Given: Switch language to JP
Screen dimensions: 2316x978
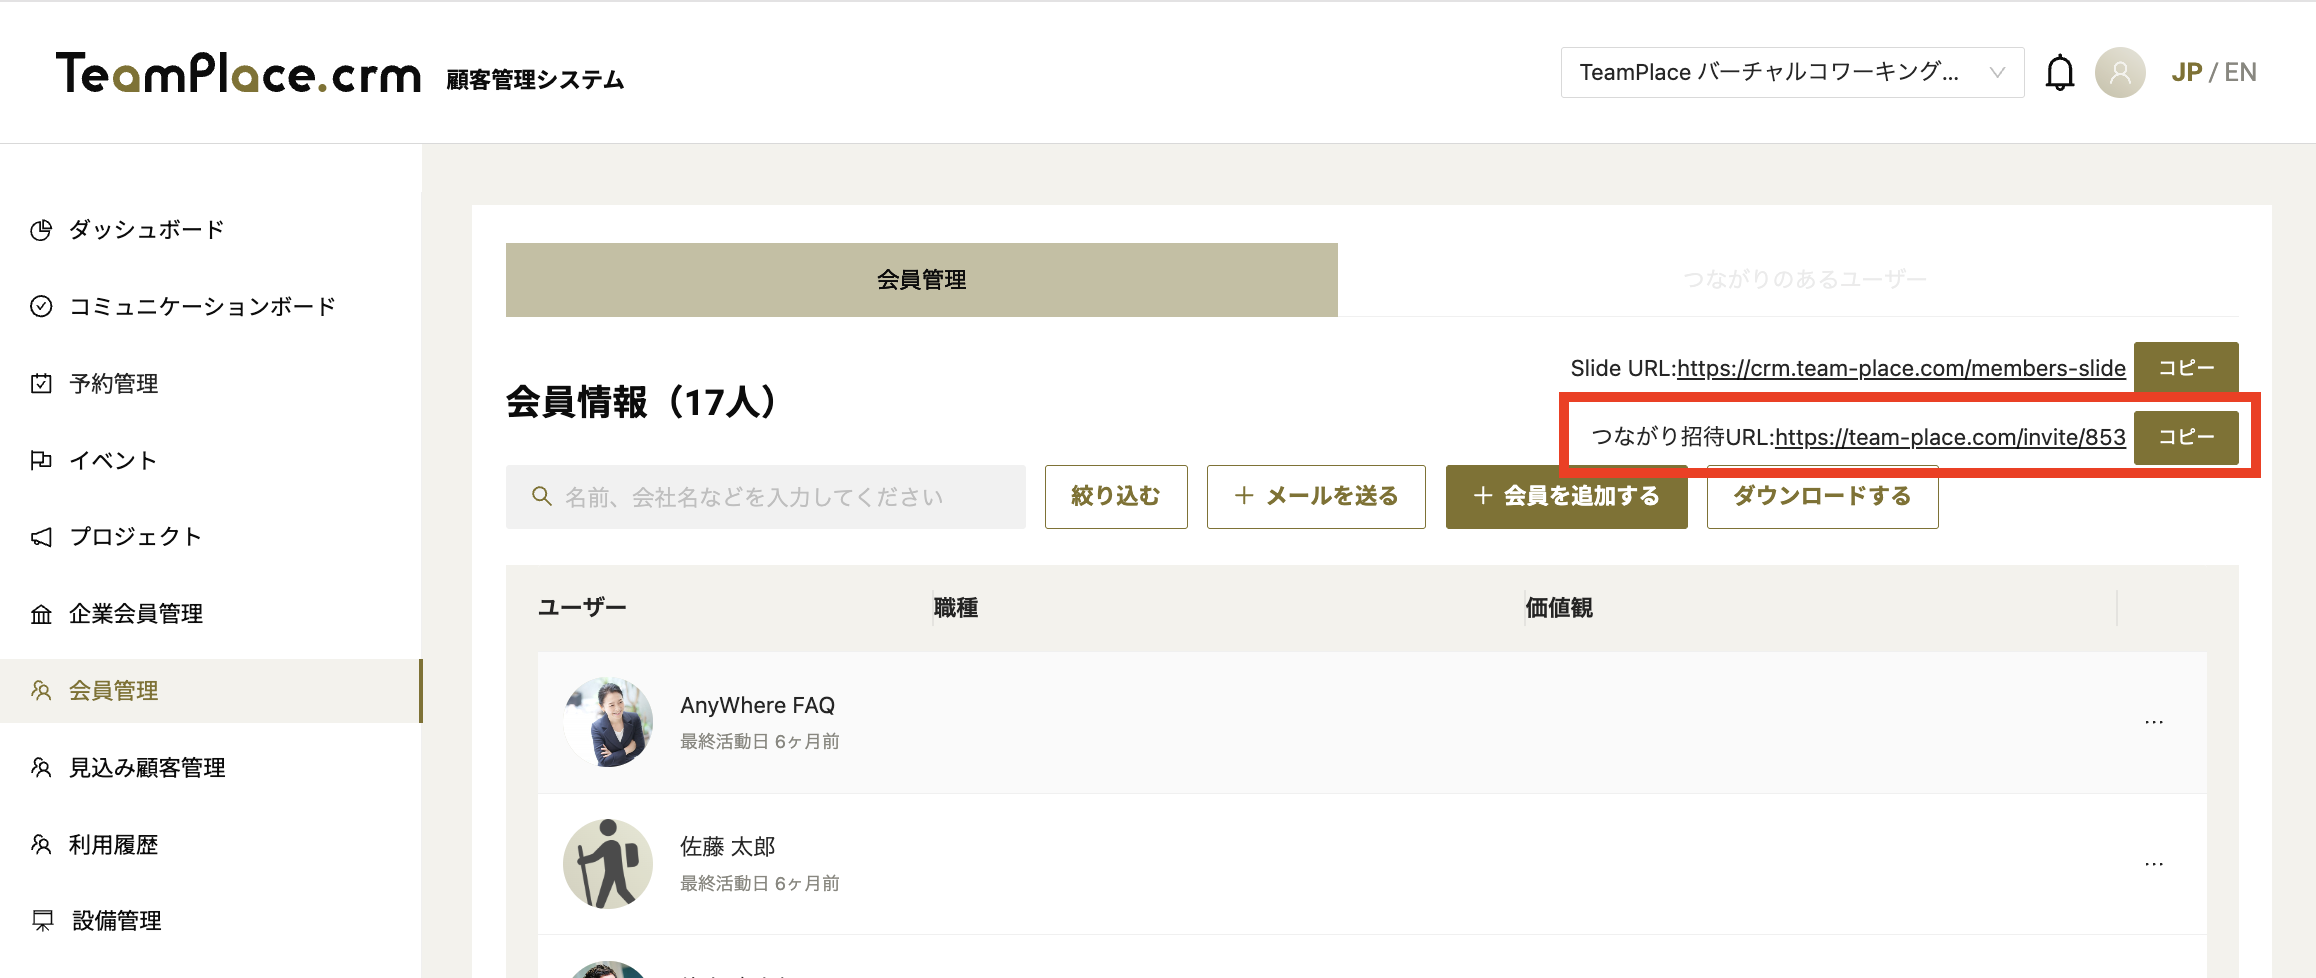Looking at the screenshot, I should pos(2187,72).
